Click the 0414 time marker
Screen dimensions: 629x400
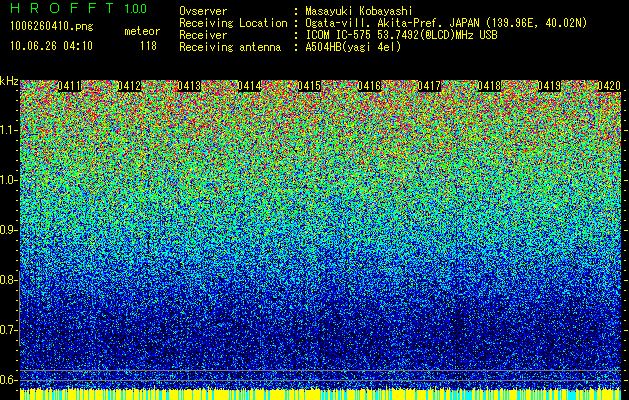[x=250, y=86]
